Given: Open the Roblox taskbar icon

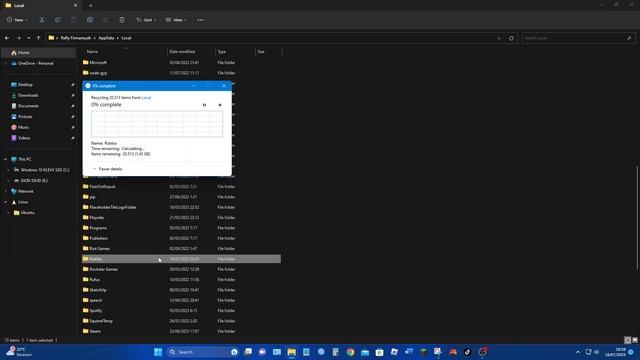Looking at the screenshot, I should (x=394, y=352).
